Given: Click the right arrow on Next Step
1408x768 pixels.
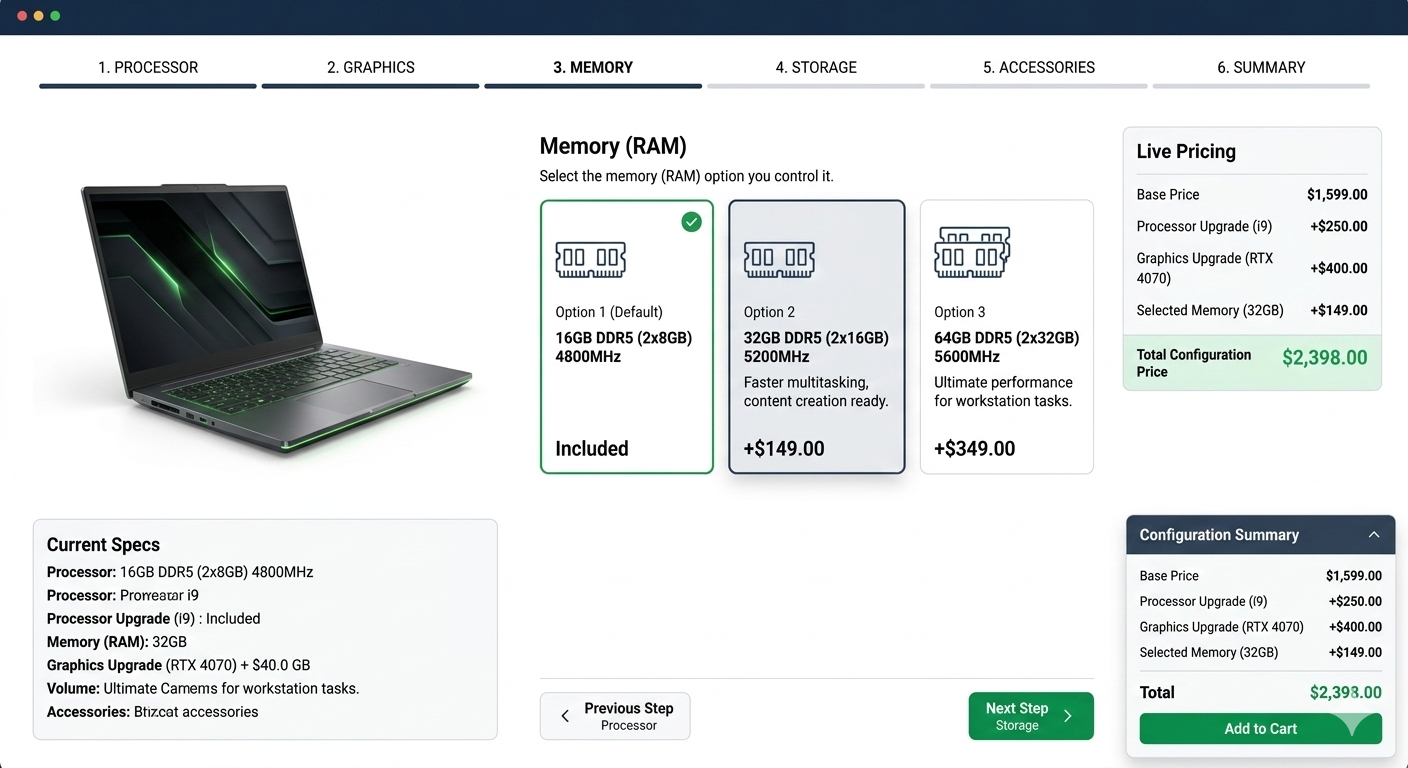Looking at the screenshot, I should tap(1068, 716).
